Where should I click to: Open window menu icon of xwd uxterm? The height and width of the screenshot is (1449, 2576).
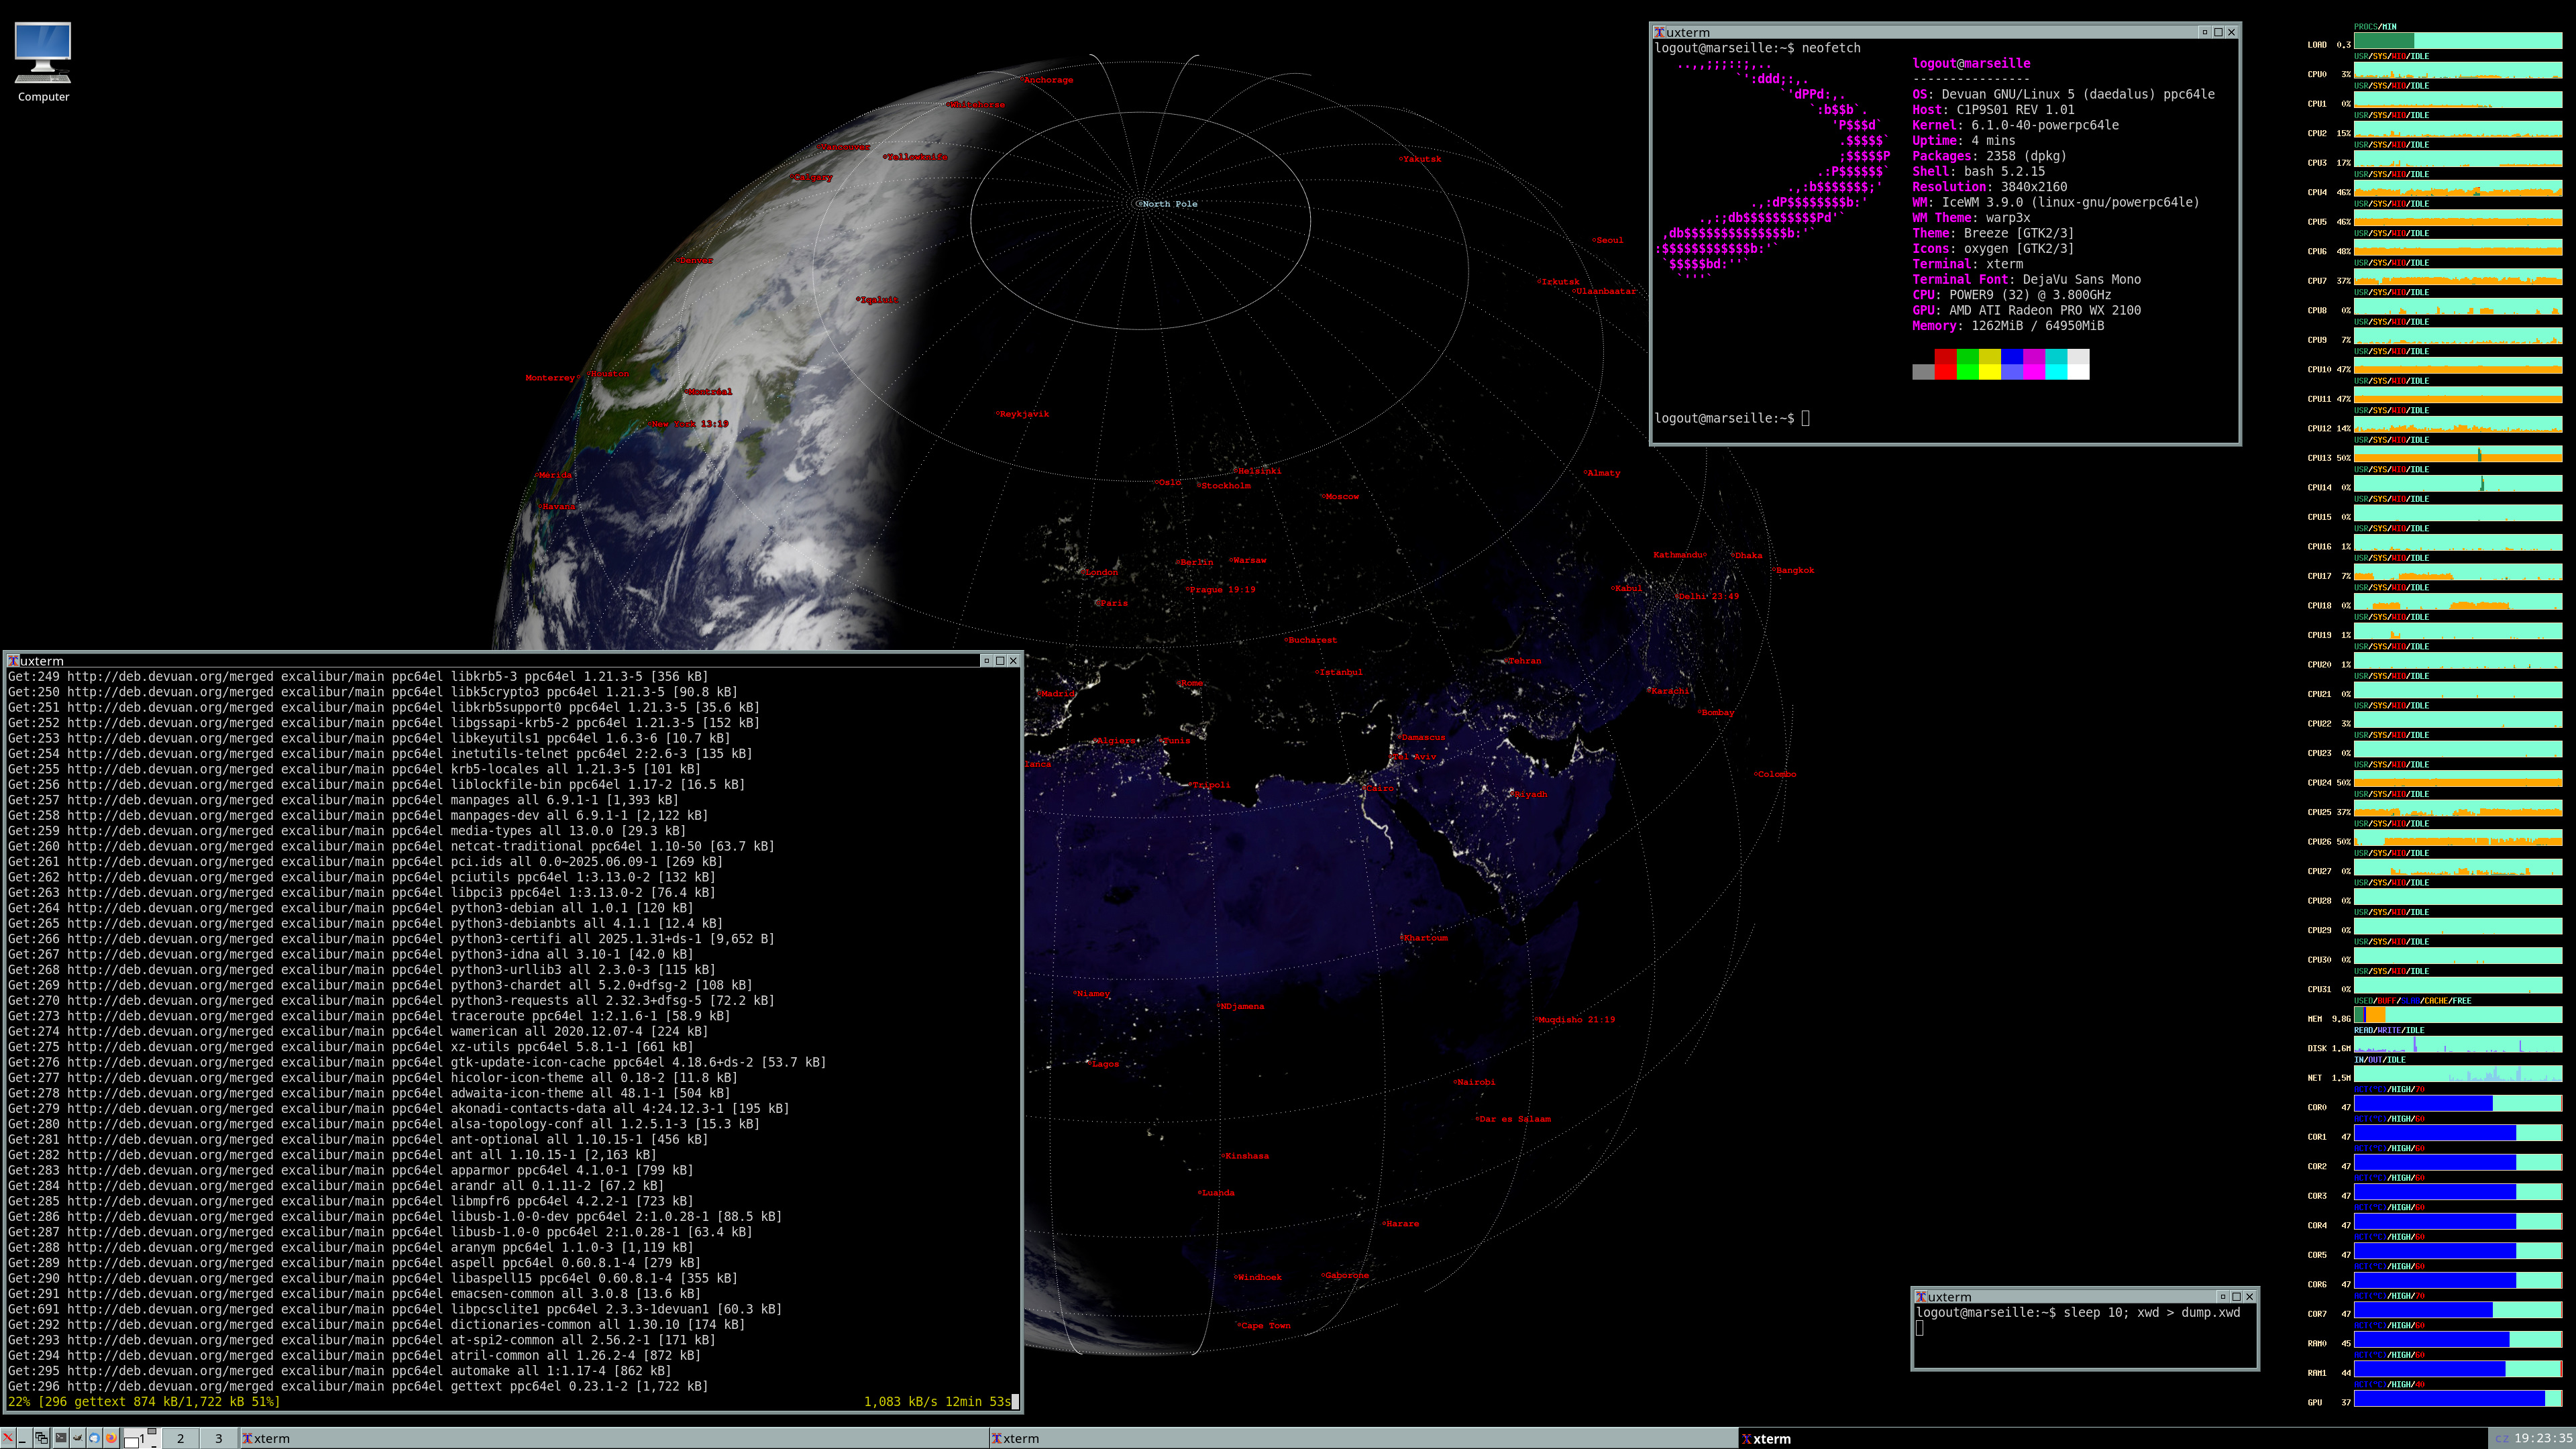1920,1297
